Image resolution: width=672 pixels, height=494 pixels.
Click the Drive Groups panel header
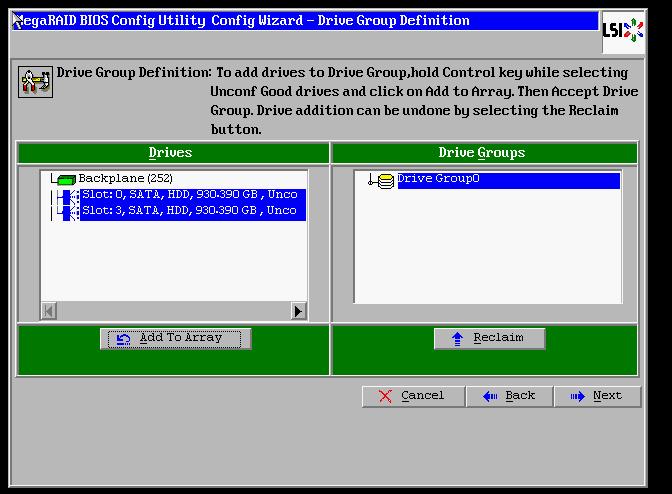(485, 153)
